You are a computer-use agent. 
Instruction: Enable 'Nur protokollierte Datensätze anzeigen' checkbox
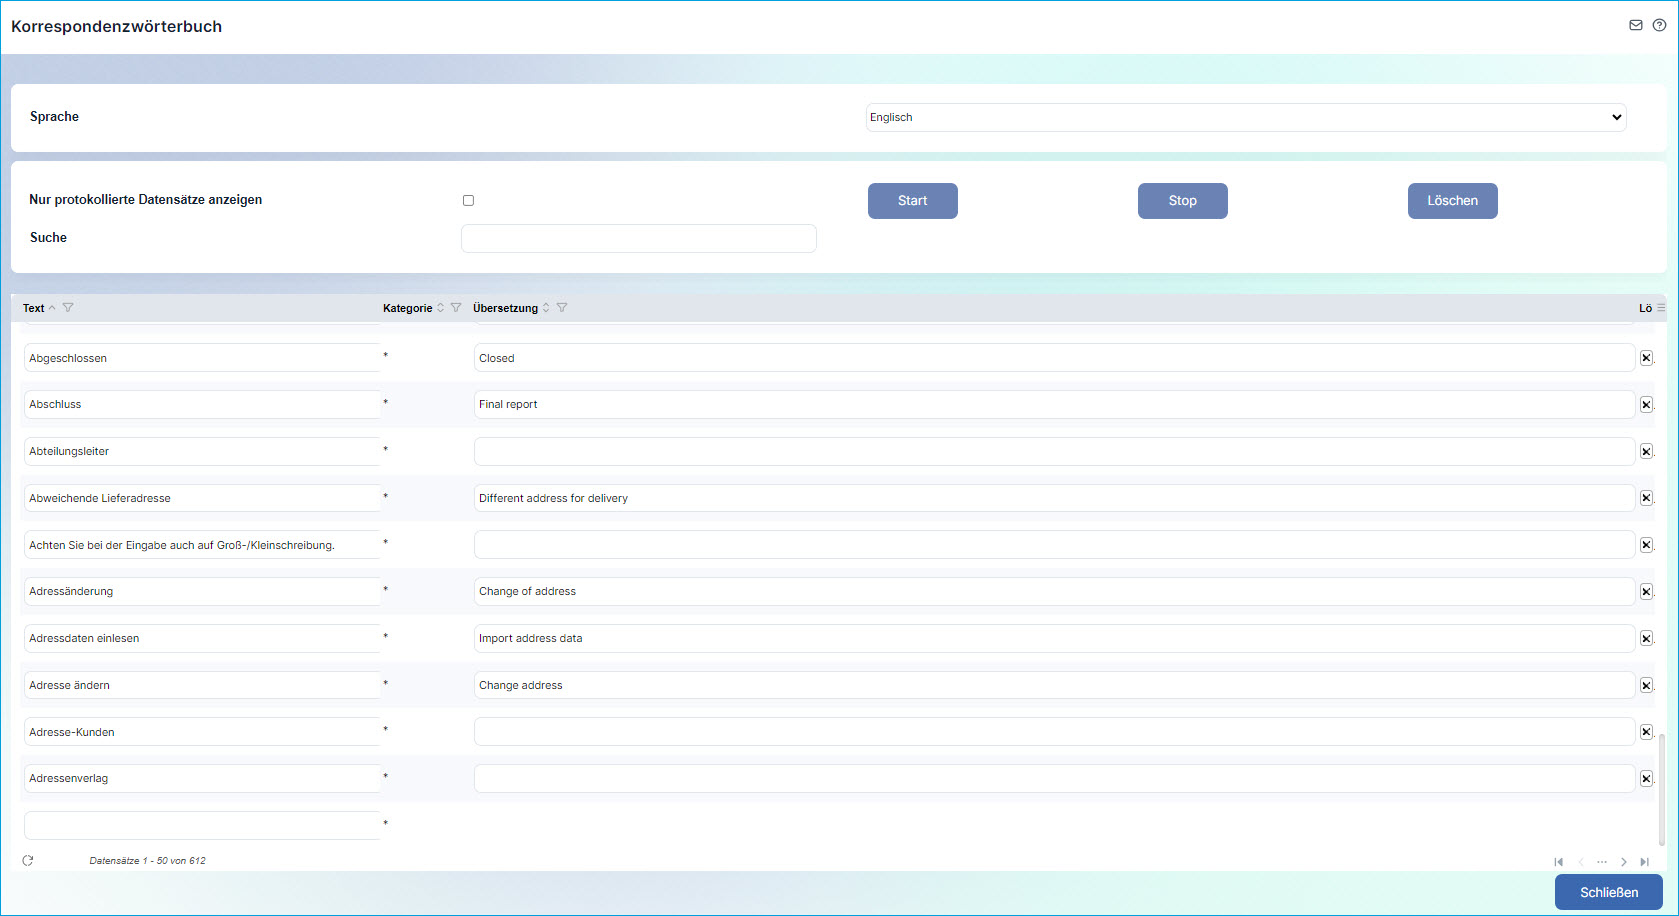(468, 201)
